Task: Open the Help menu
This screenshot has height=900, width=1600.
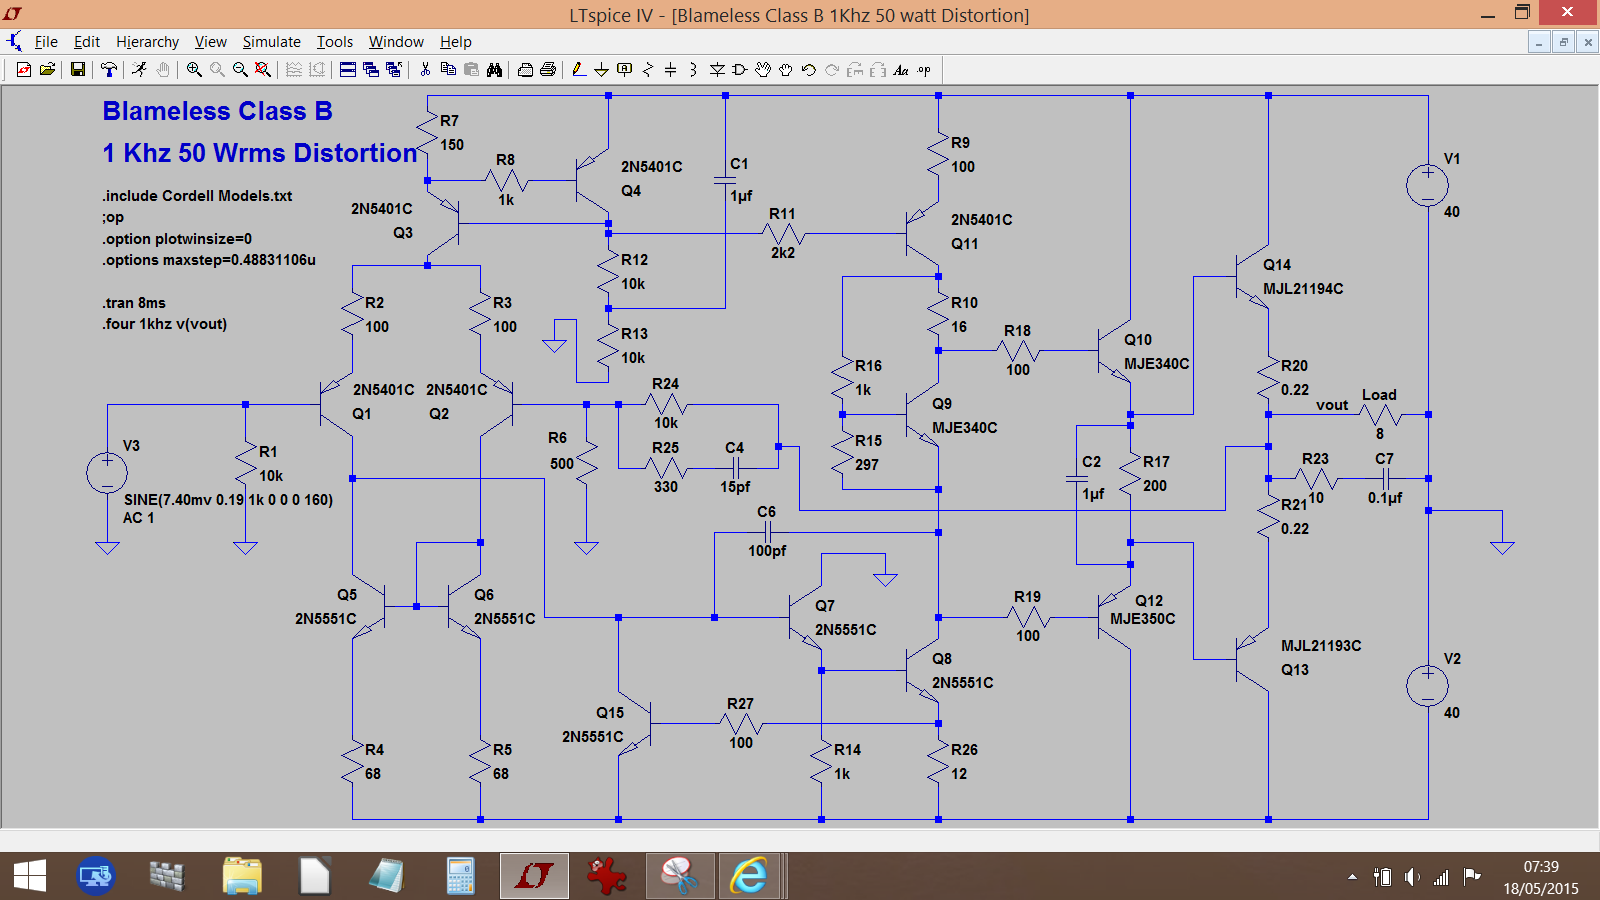Action: pyautogui.click(x=456, y=42)
